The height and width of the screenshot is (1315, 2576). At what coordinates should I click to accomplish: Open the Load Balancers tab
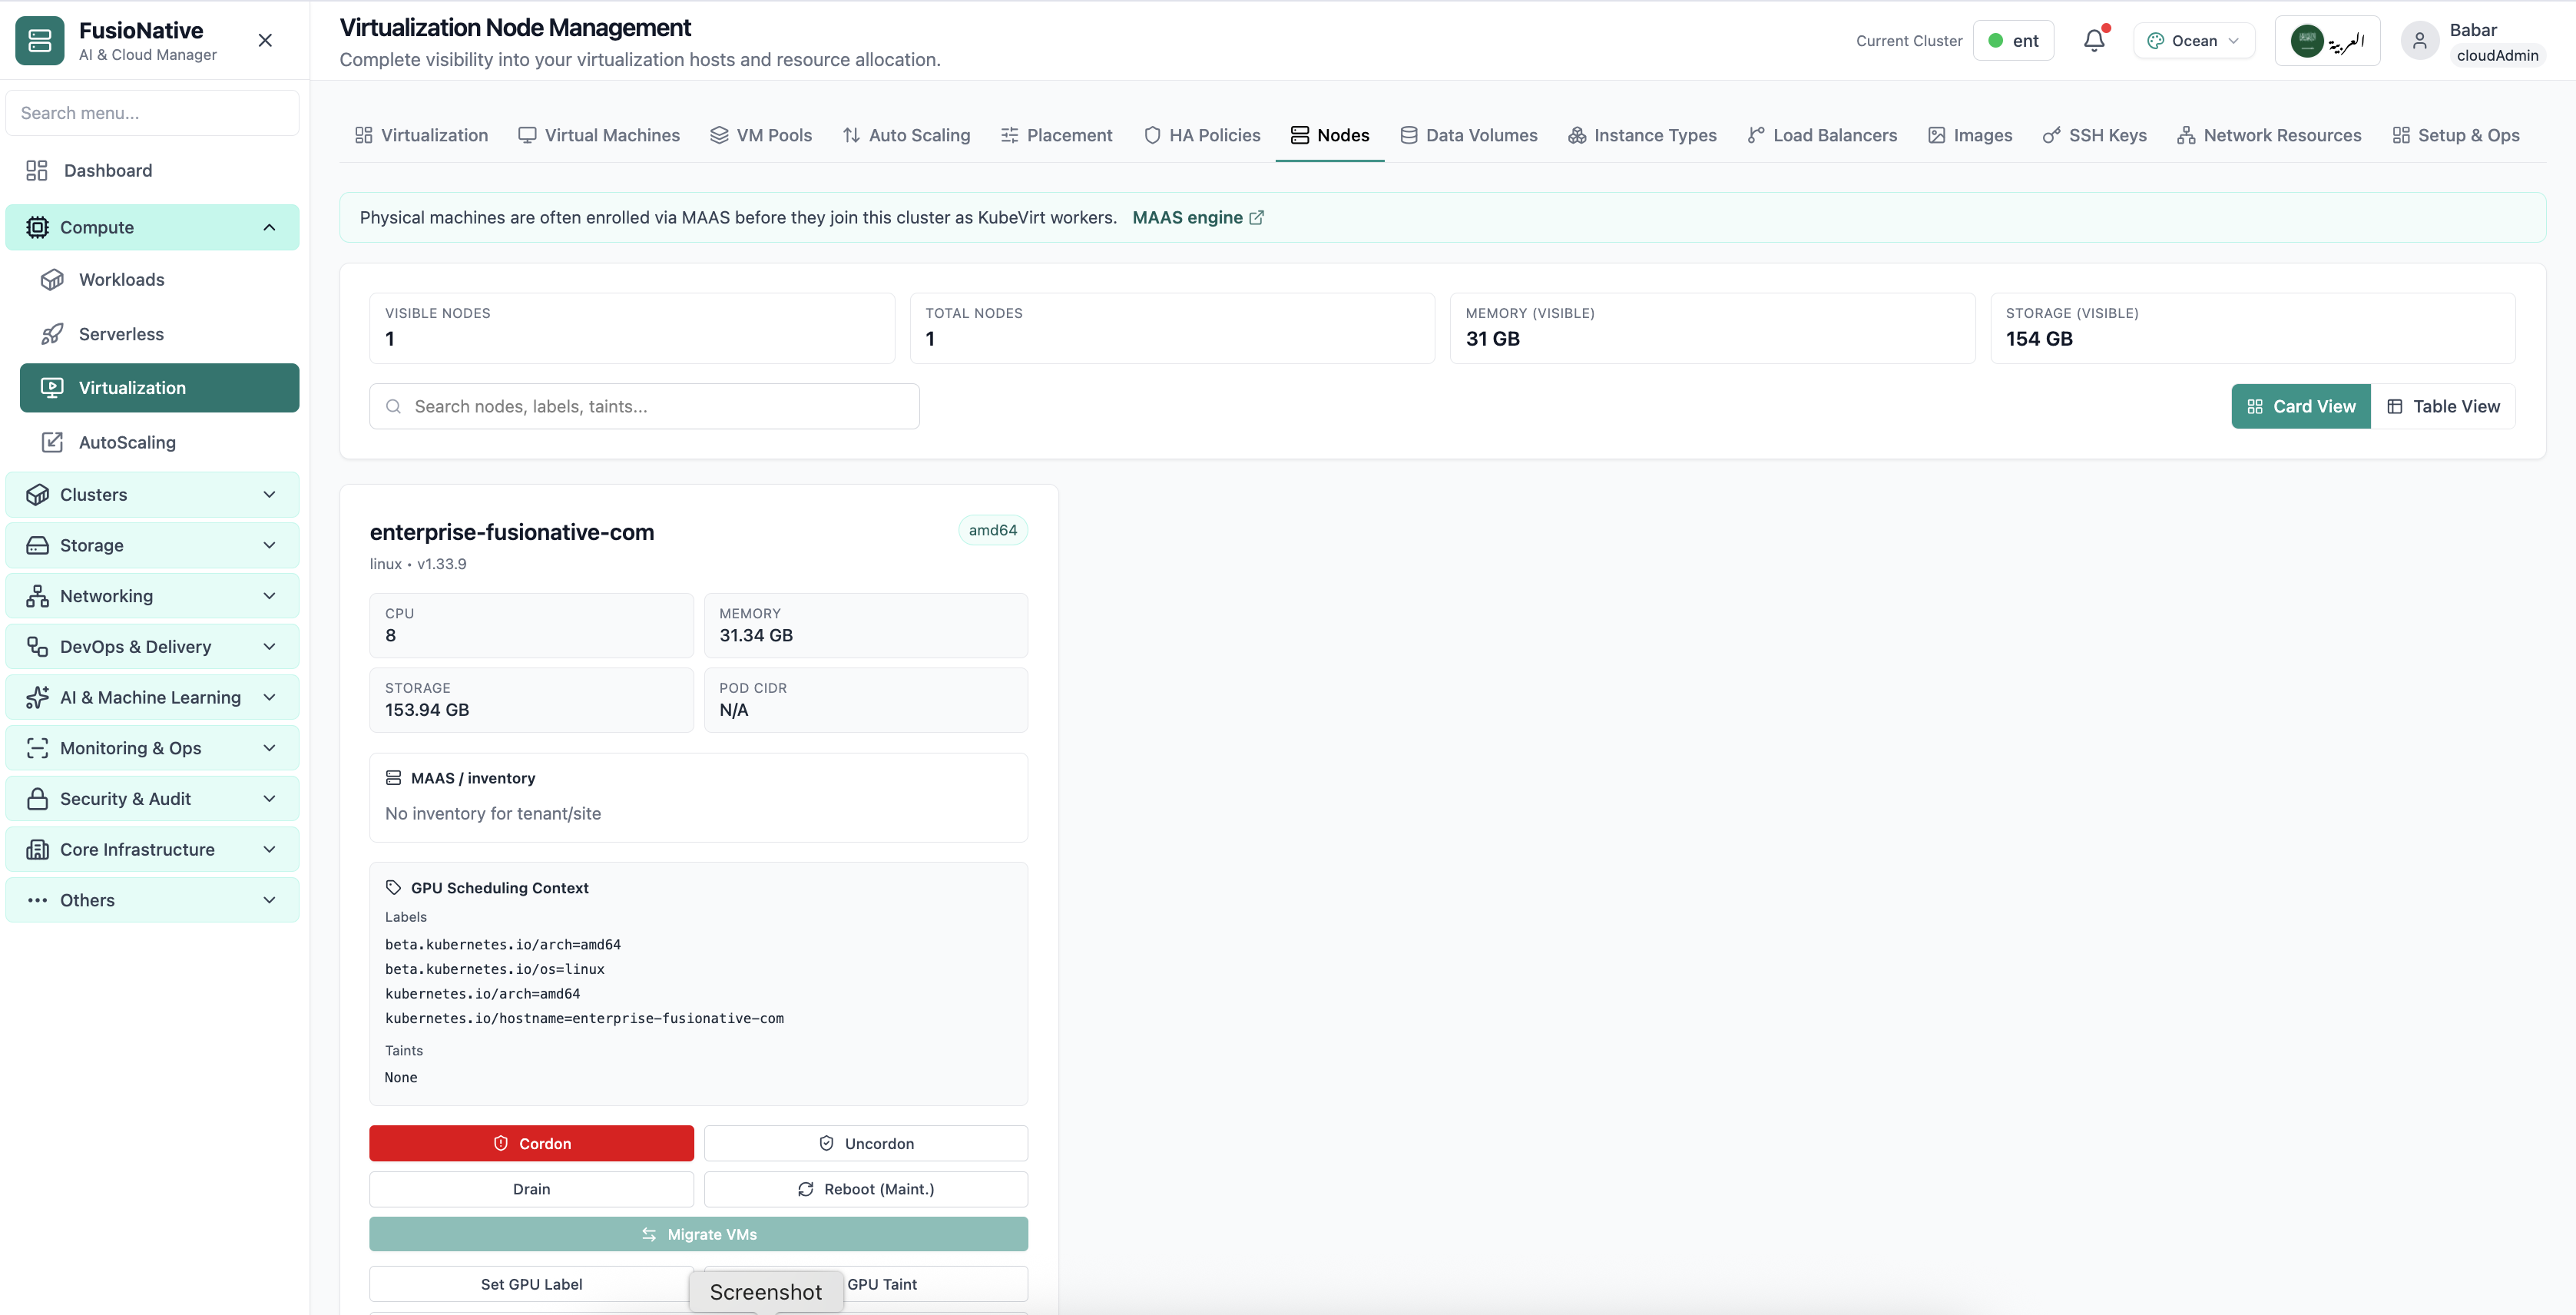(x=1821, y=135)
